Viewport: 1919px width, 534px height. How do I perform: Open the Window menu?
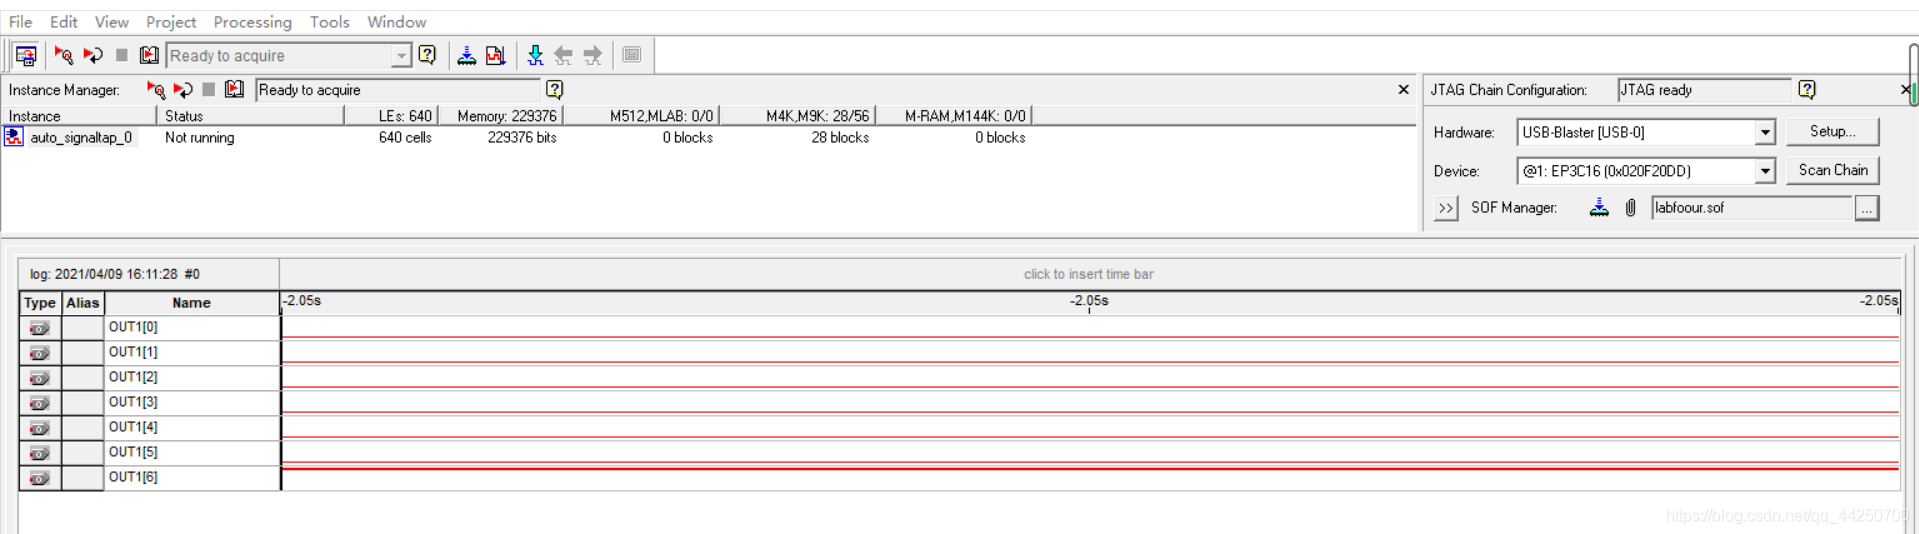[396, 21]
